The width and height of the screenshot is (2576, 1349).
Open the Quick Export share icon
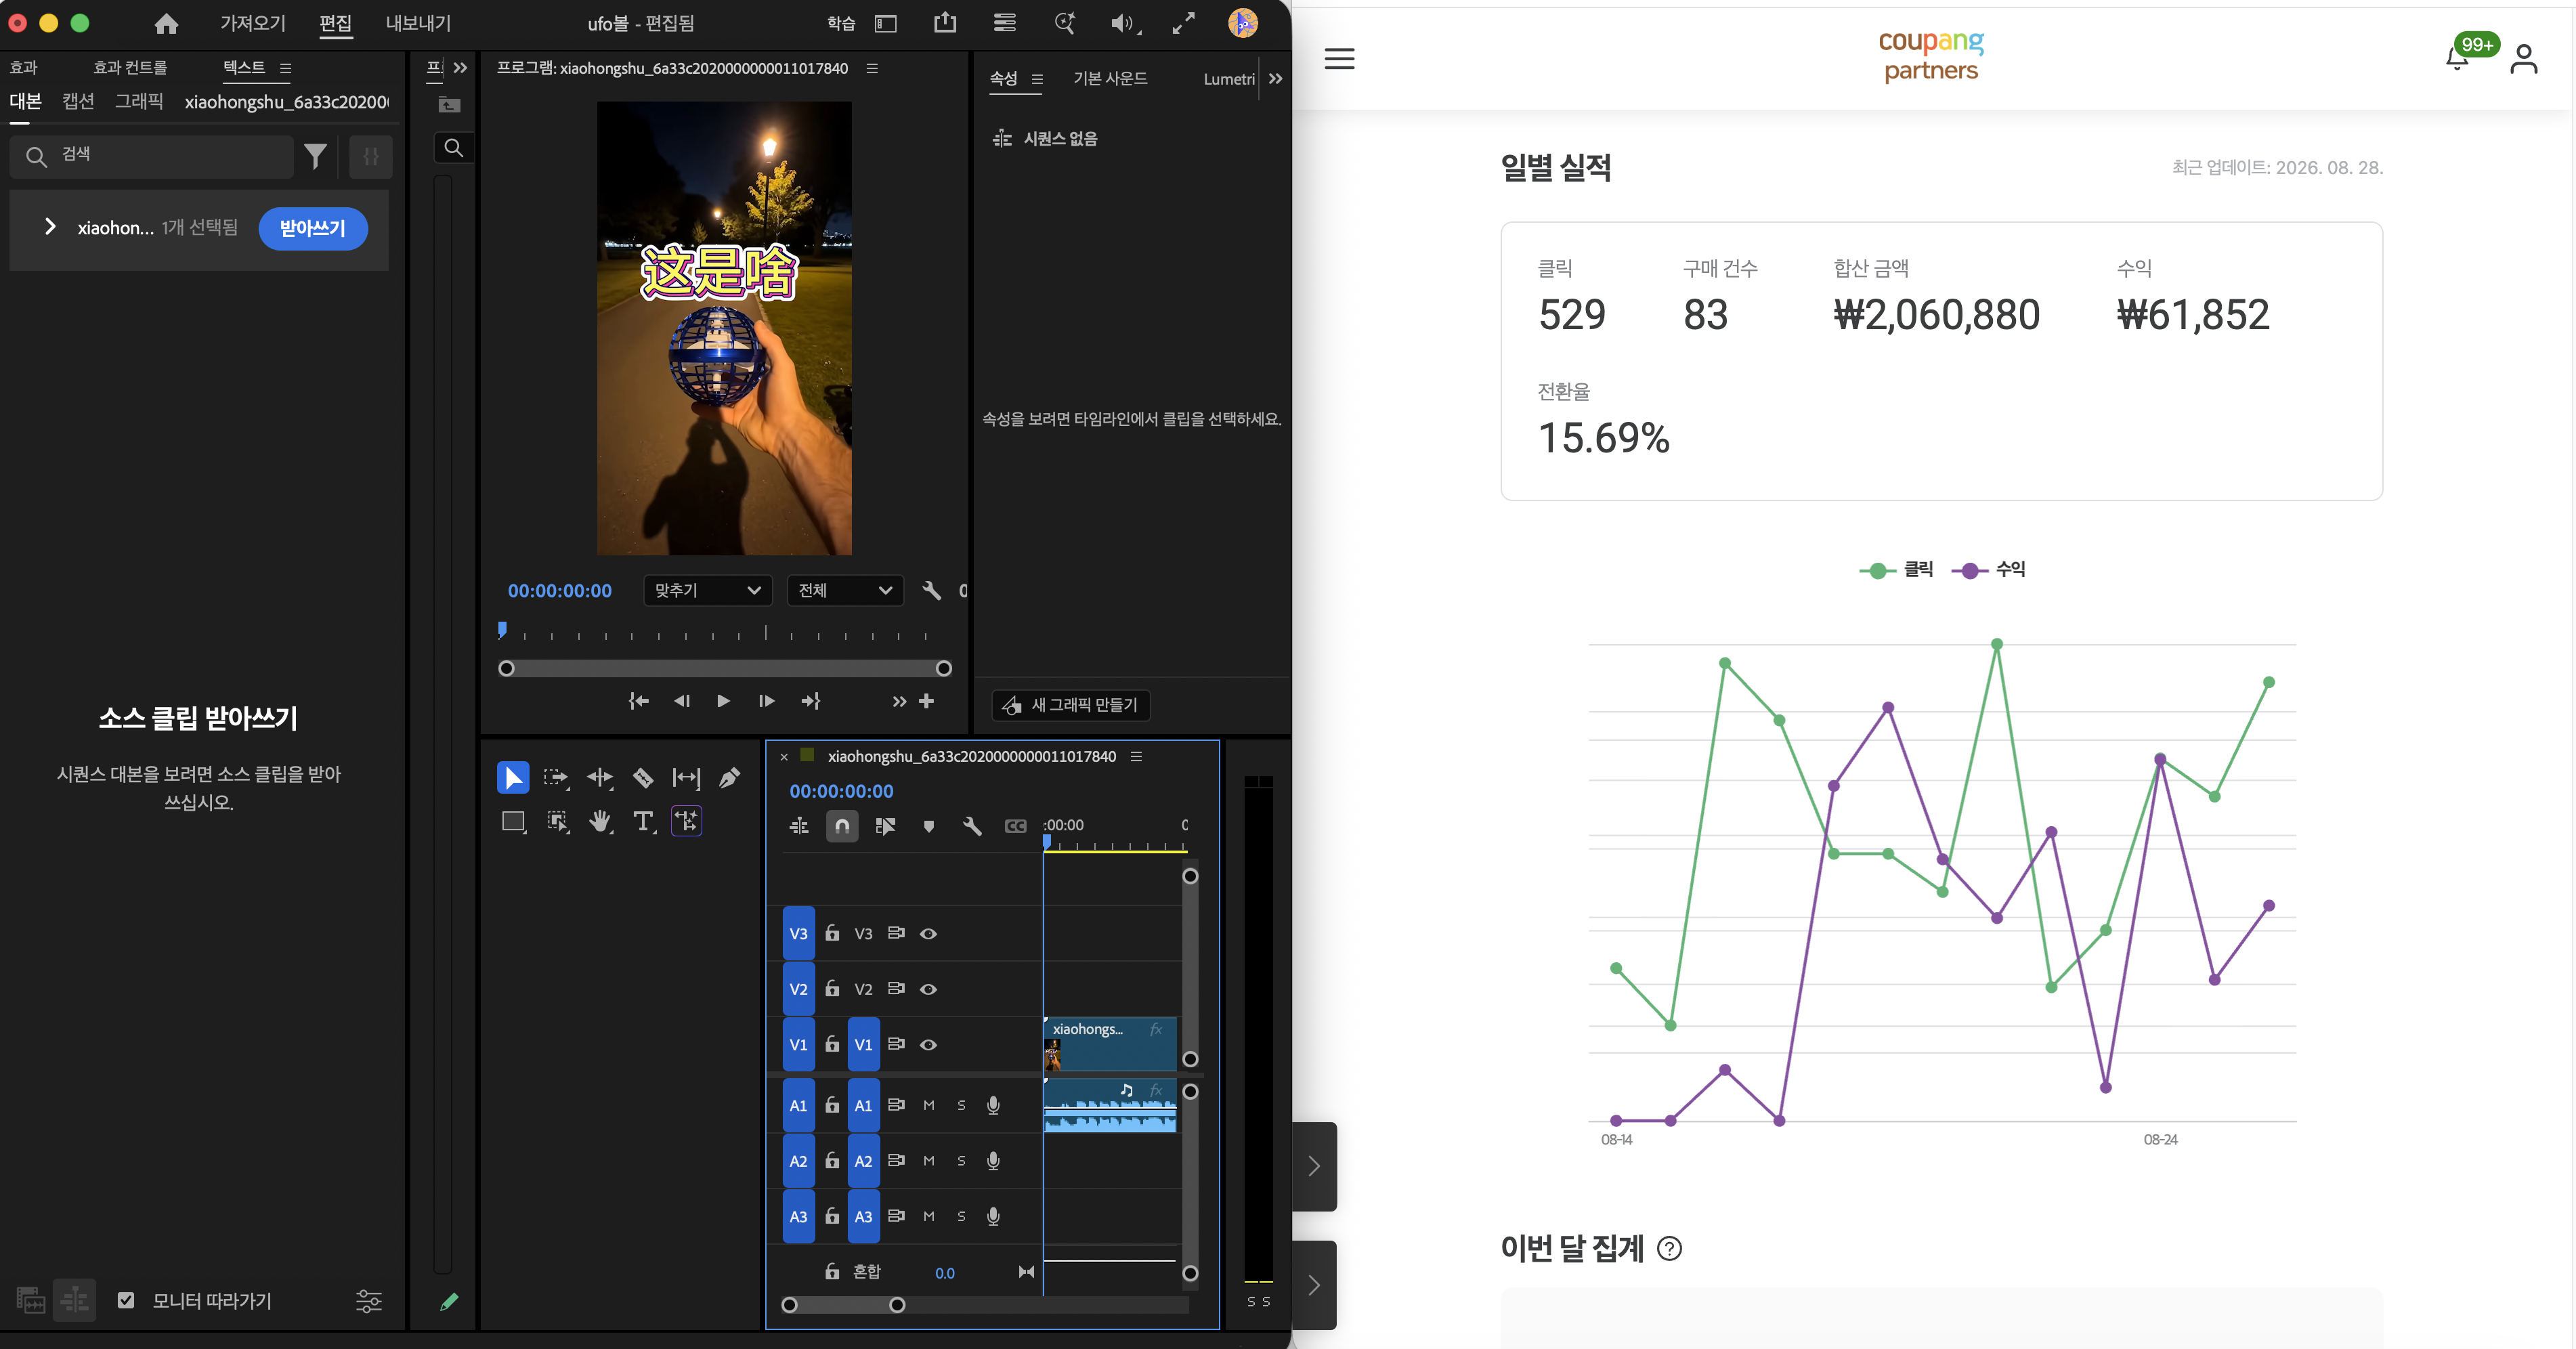click(945, 23)
